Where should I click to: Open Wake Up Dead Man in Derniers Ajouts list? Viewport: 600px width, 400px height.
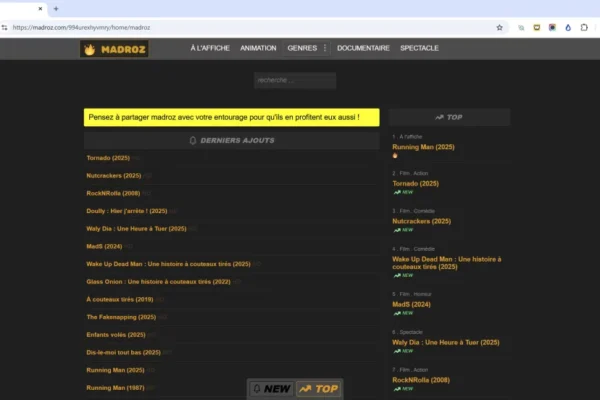point(168,264)
